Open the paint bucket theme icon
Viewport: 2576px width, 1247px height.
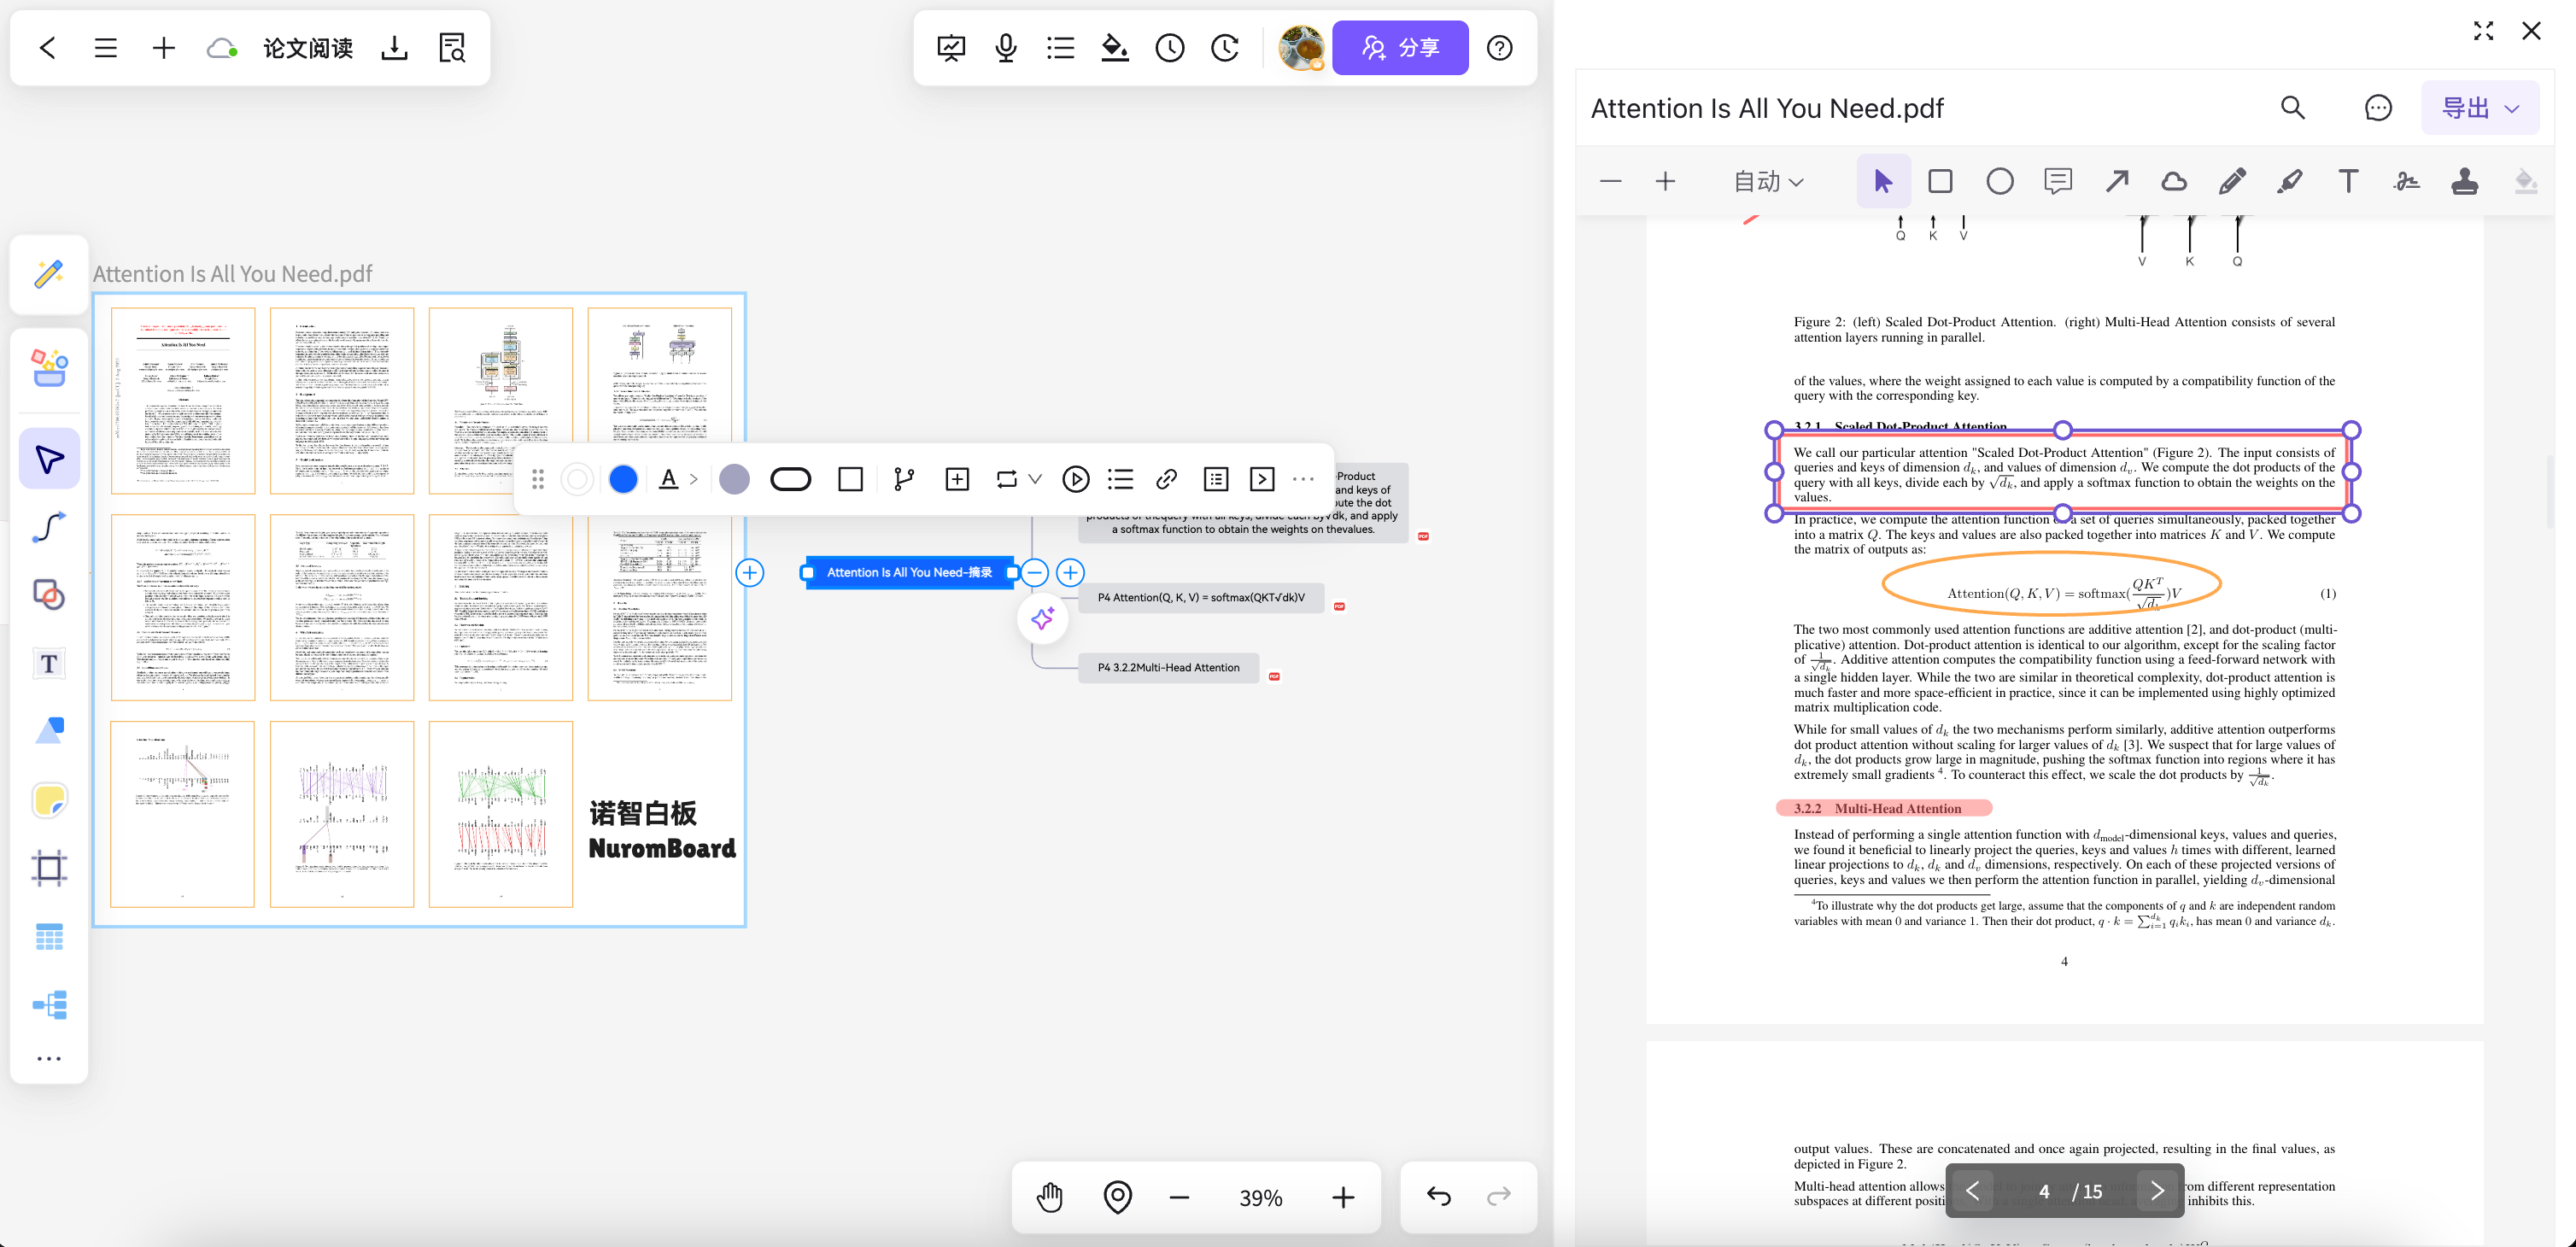pos(1115,47)
